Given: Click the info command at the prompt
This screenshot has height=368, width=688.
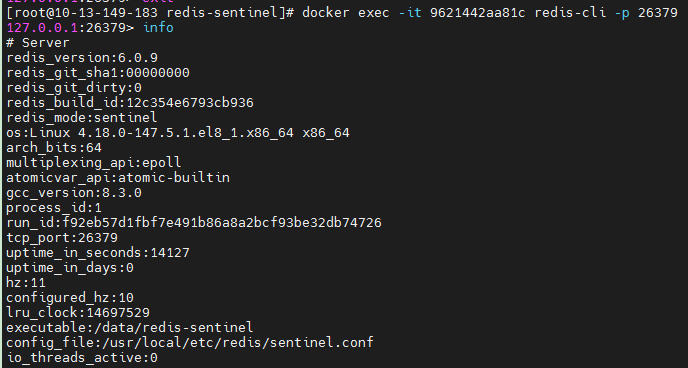Looking at the screenshot, I should [x=158, y=28].
